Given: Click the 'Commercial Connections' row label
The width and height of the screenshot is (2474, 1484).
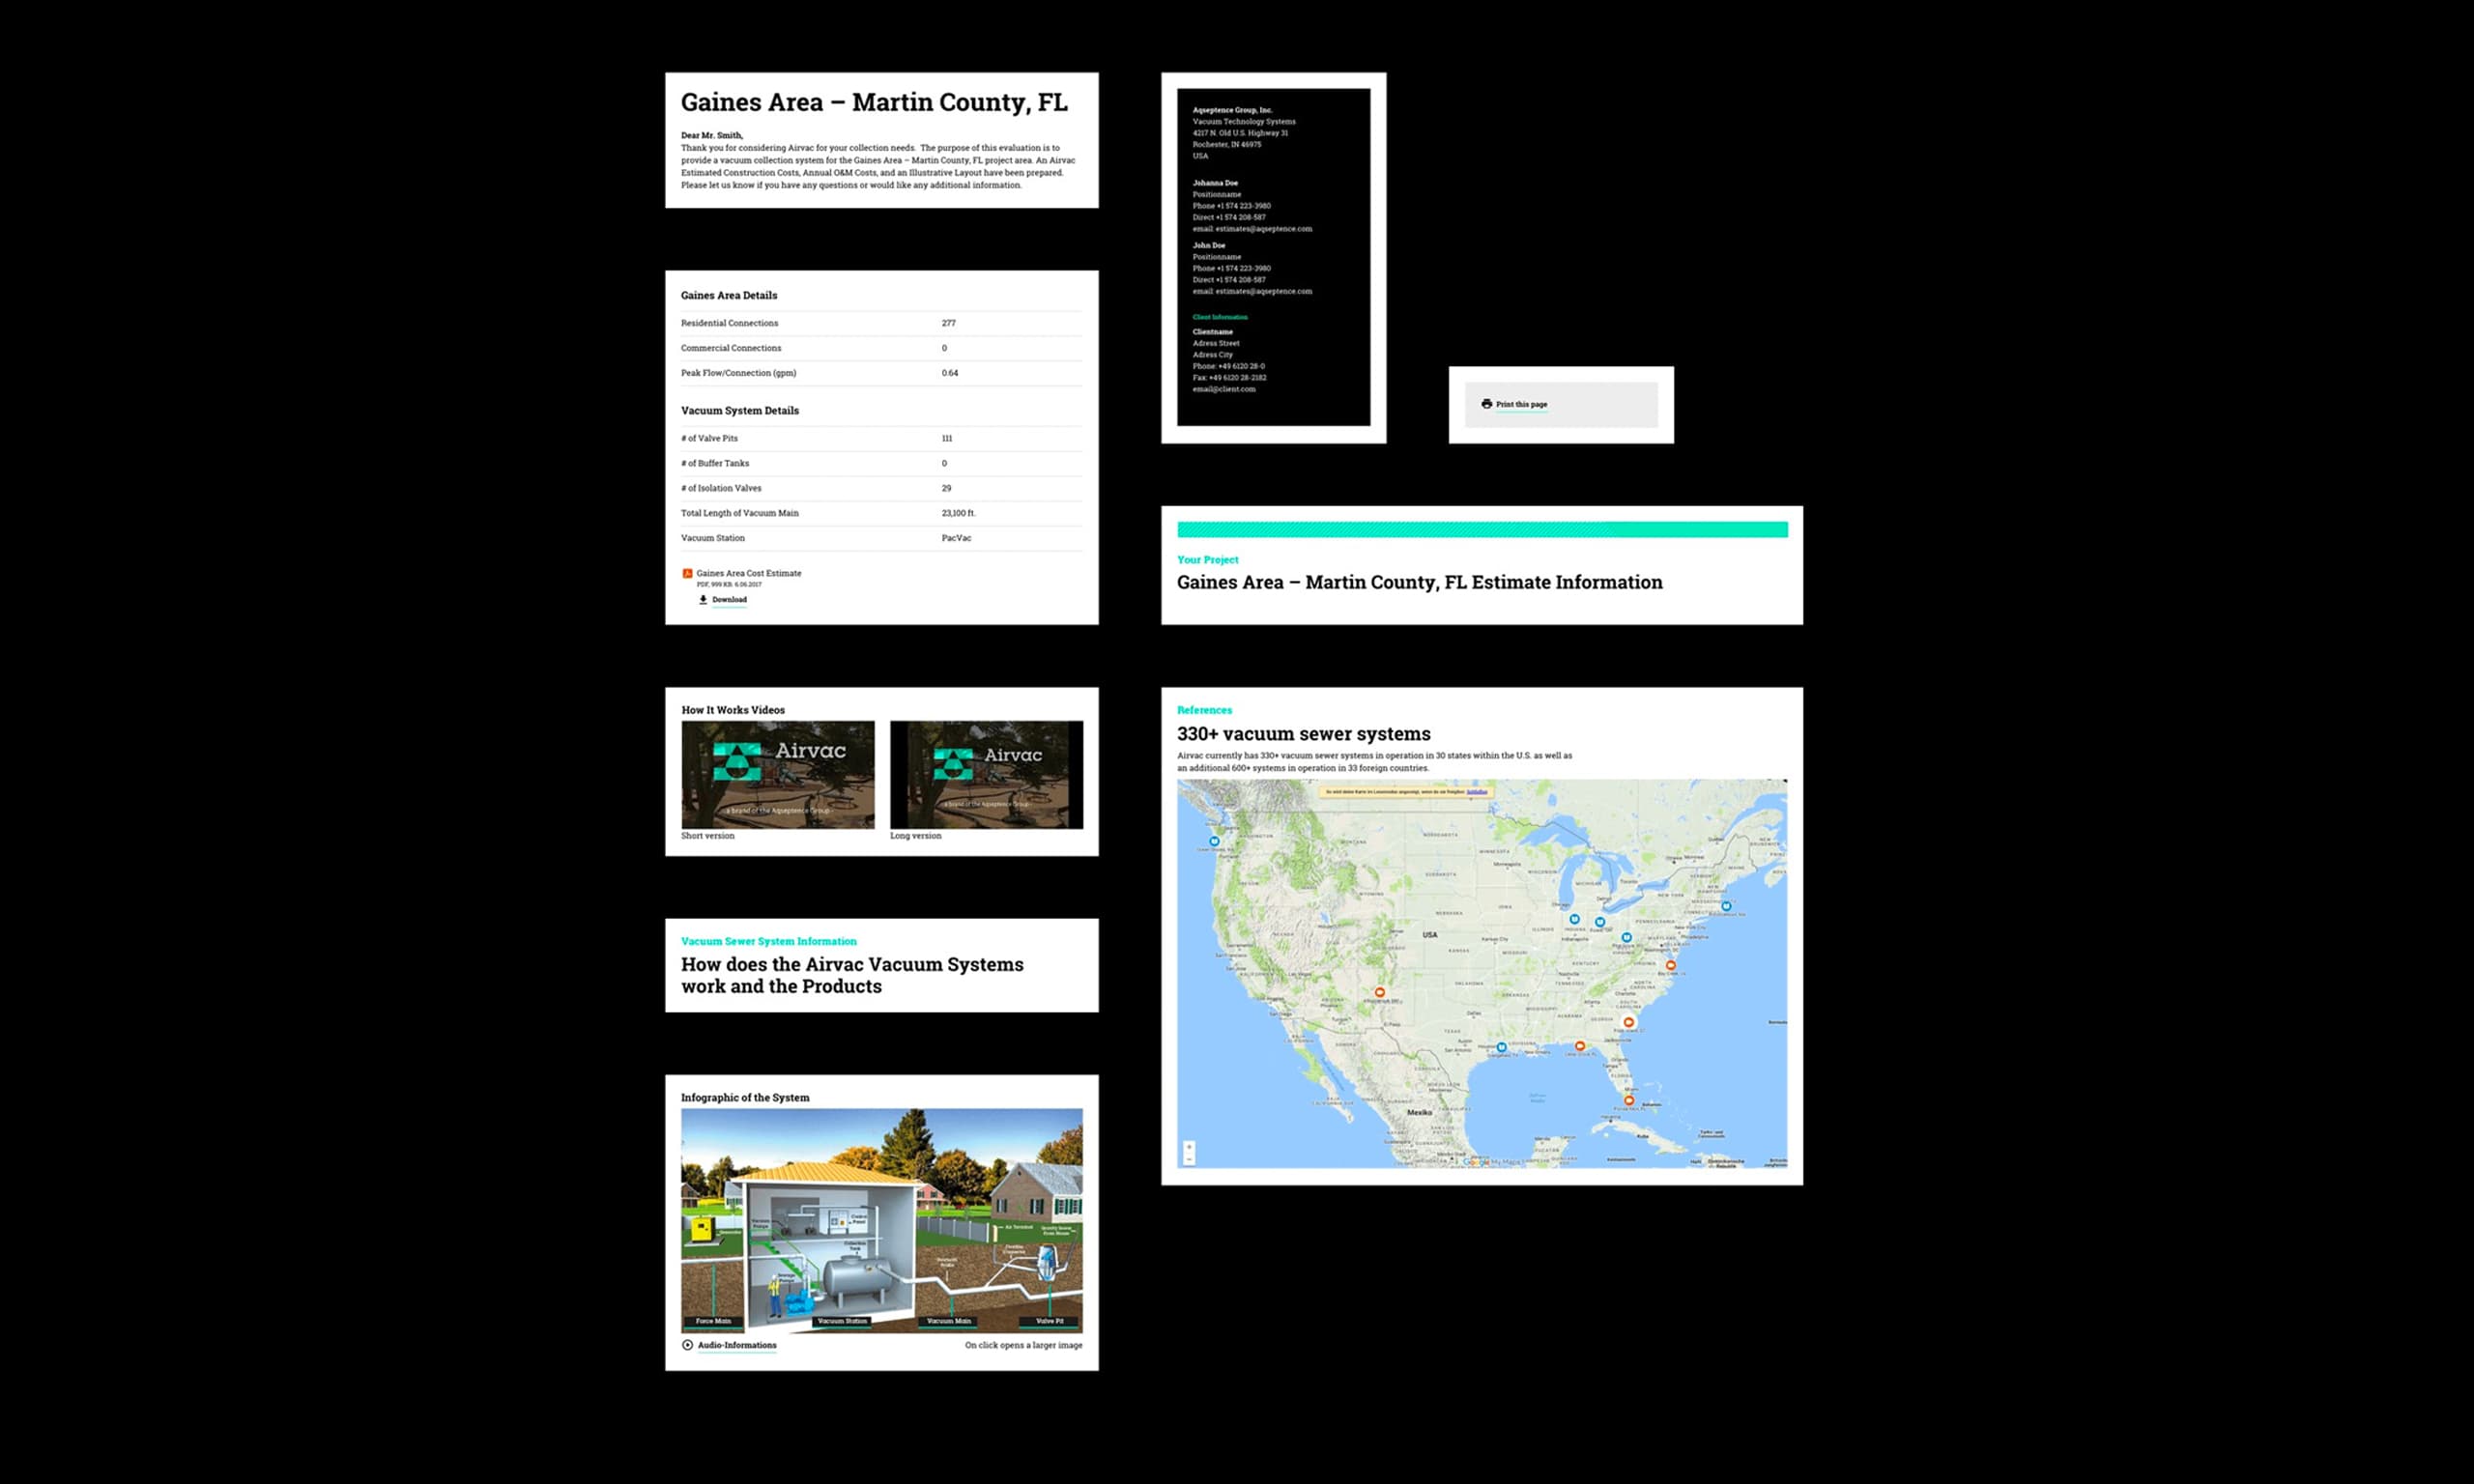Looking at the screenshot, I should pyautogui.click(x=731, y=348).
